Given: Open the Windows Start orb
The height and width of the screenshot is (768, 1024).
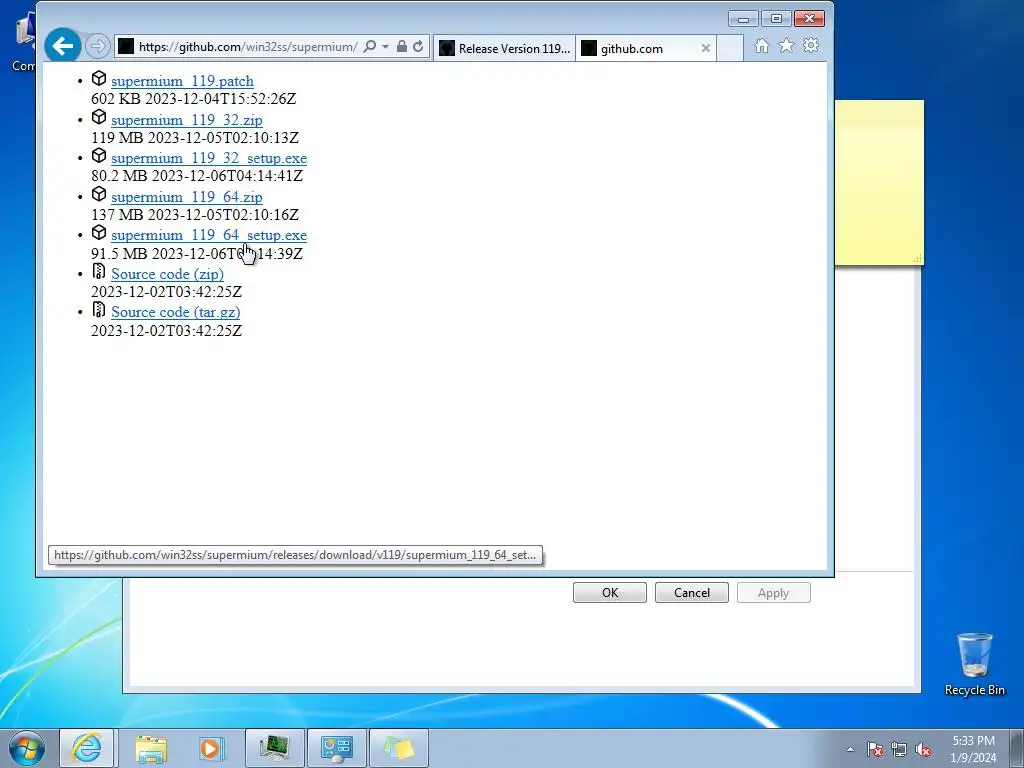Looking at the screenshot, I should pyautogui.click(x=27, y=748).
